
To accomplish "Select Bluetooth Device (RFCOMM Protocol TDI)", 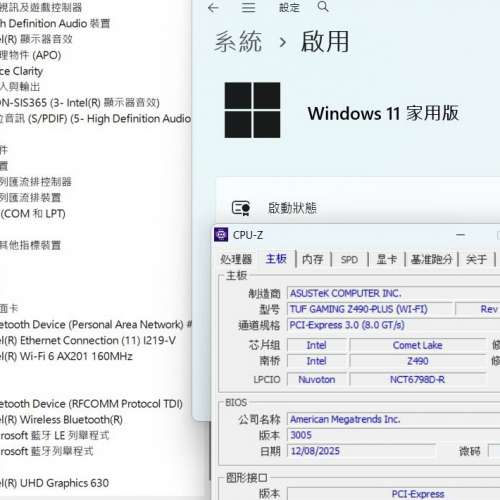I will [x=91, y=404].
